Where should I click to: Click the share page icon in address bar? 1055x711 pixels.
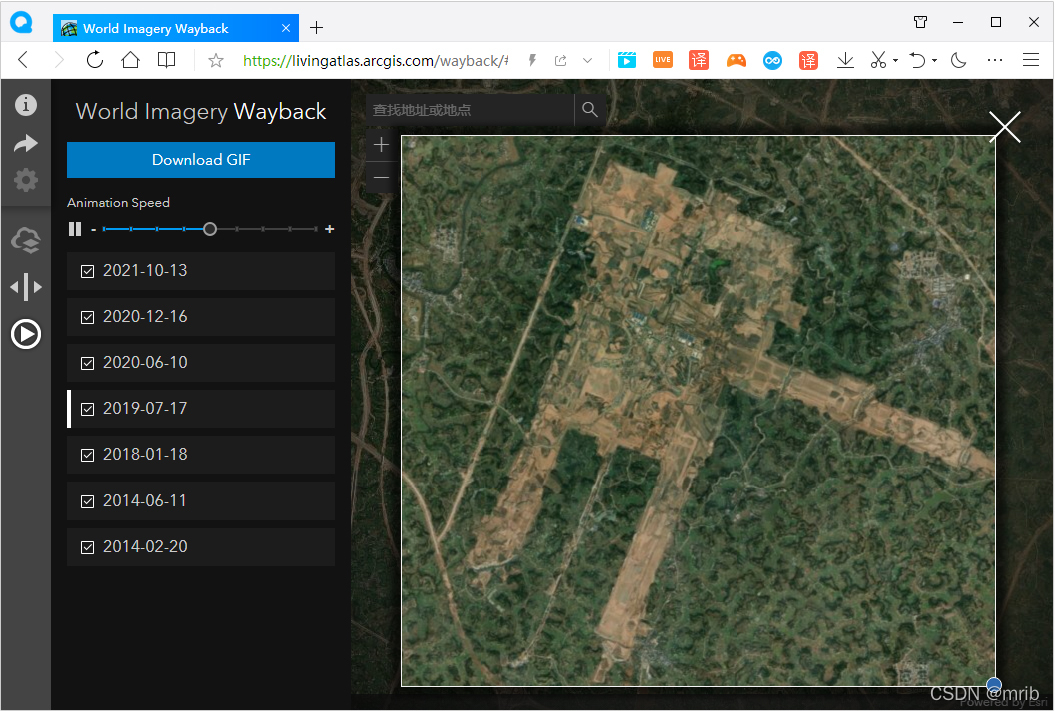click(560, 61)
